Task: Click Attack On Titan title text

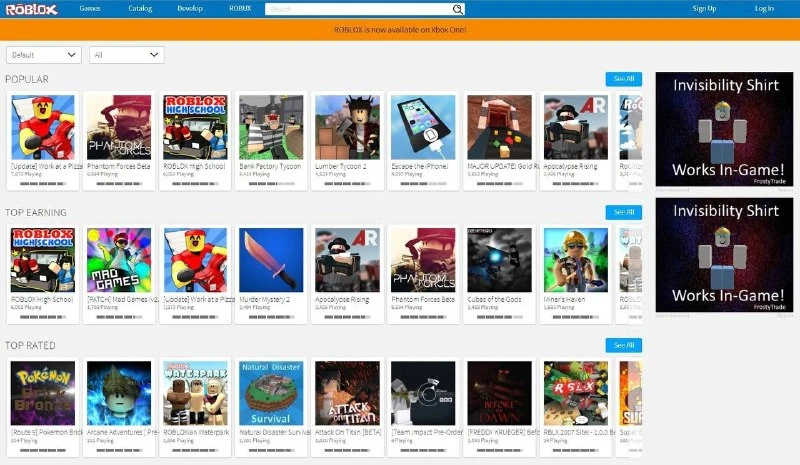Action: [x=348, y=432]
